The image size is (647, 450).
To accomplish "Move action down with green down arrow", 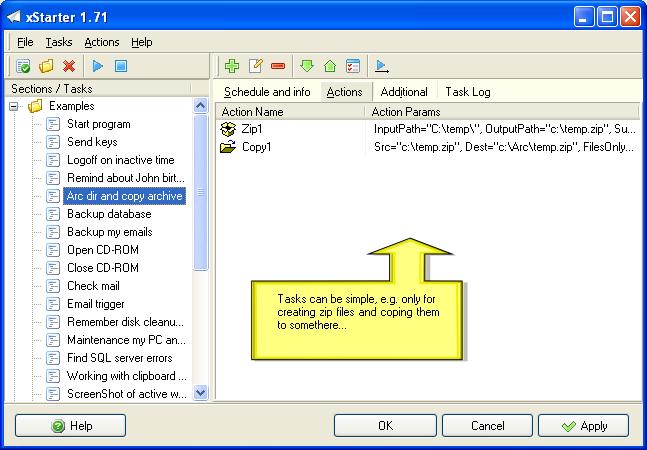I will pos(307,66).
